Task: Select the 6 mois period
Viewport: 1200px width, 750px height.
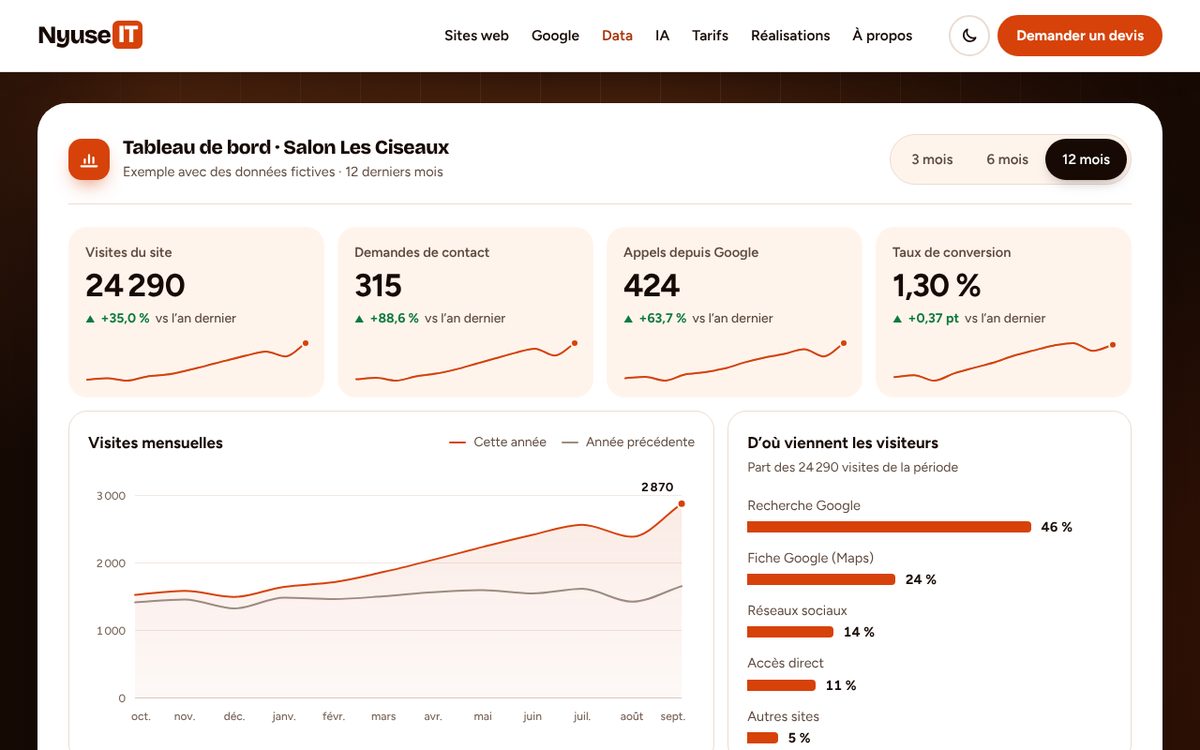Action: [1007, 159]
